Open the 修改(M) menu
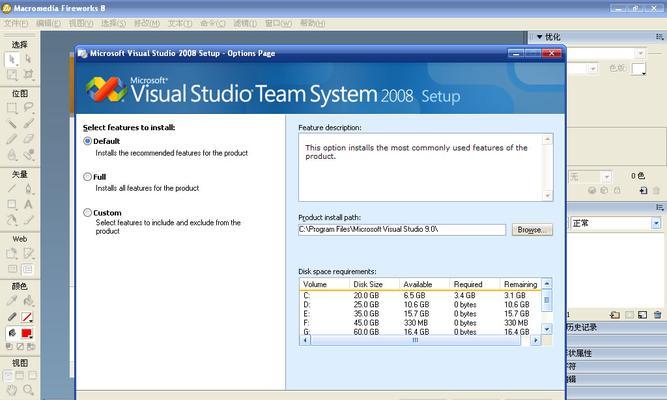667x400 pixels. pyautogui.click(x=147, y=23)
